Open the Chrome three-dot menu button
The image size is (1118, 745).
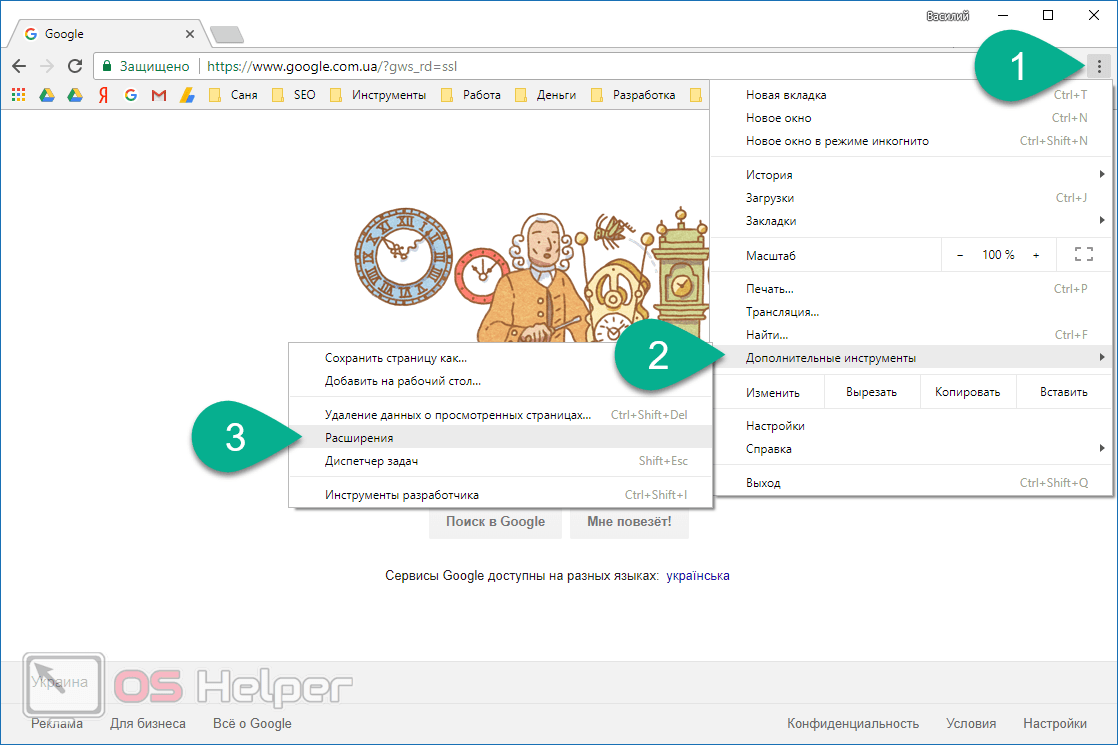1099,66
